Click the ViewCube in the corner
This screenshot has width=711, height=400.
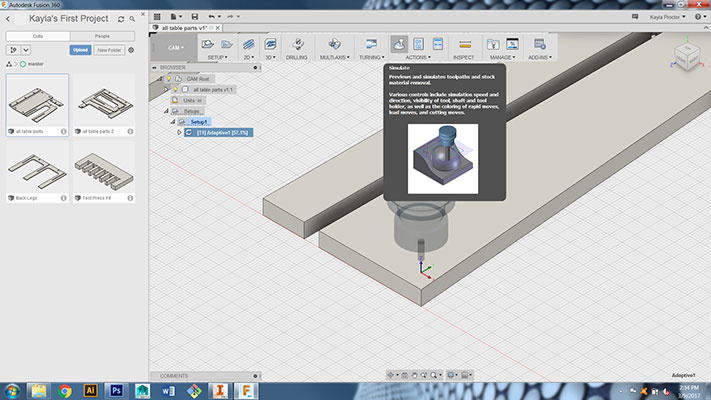pos(687,55)
